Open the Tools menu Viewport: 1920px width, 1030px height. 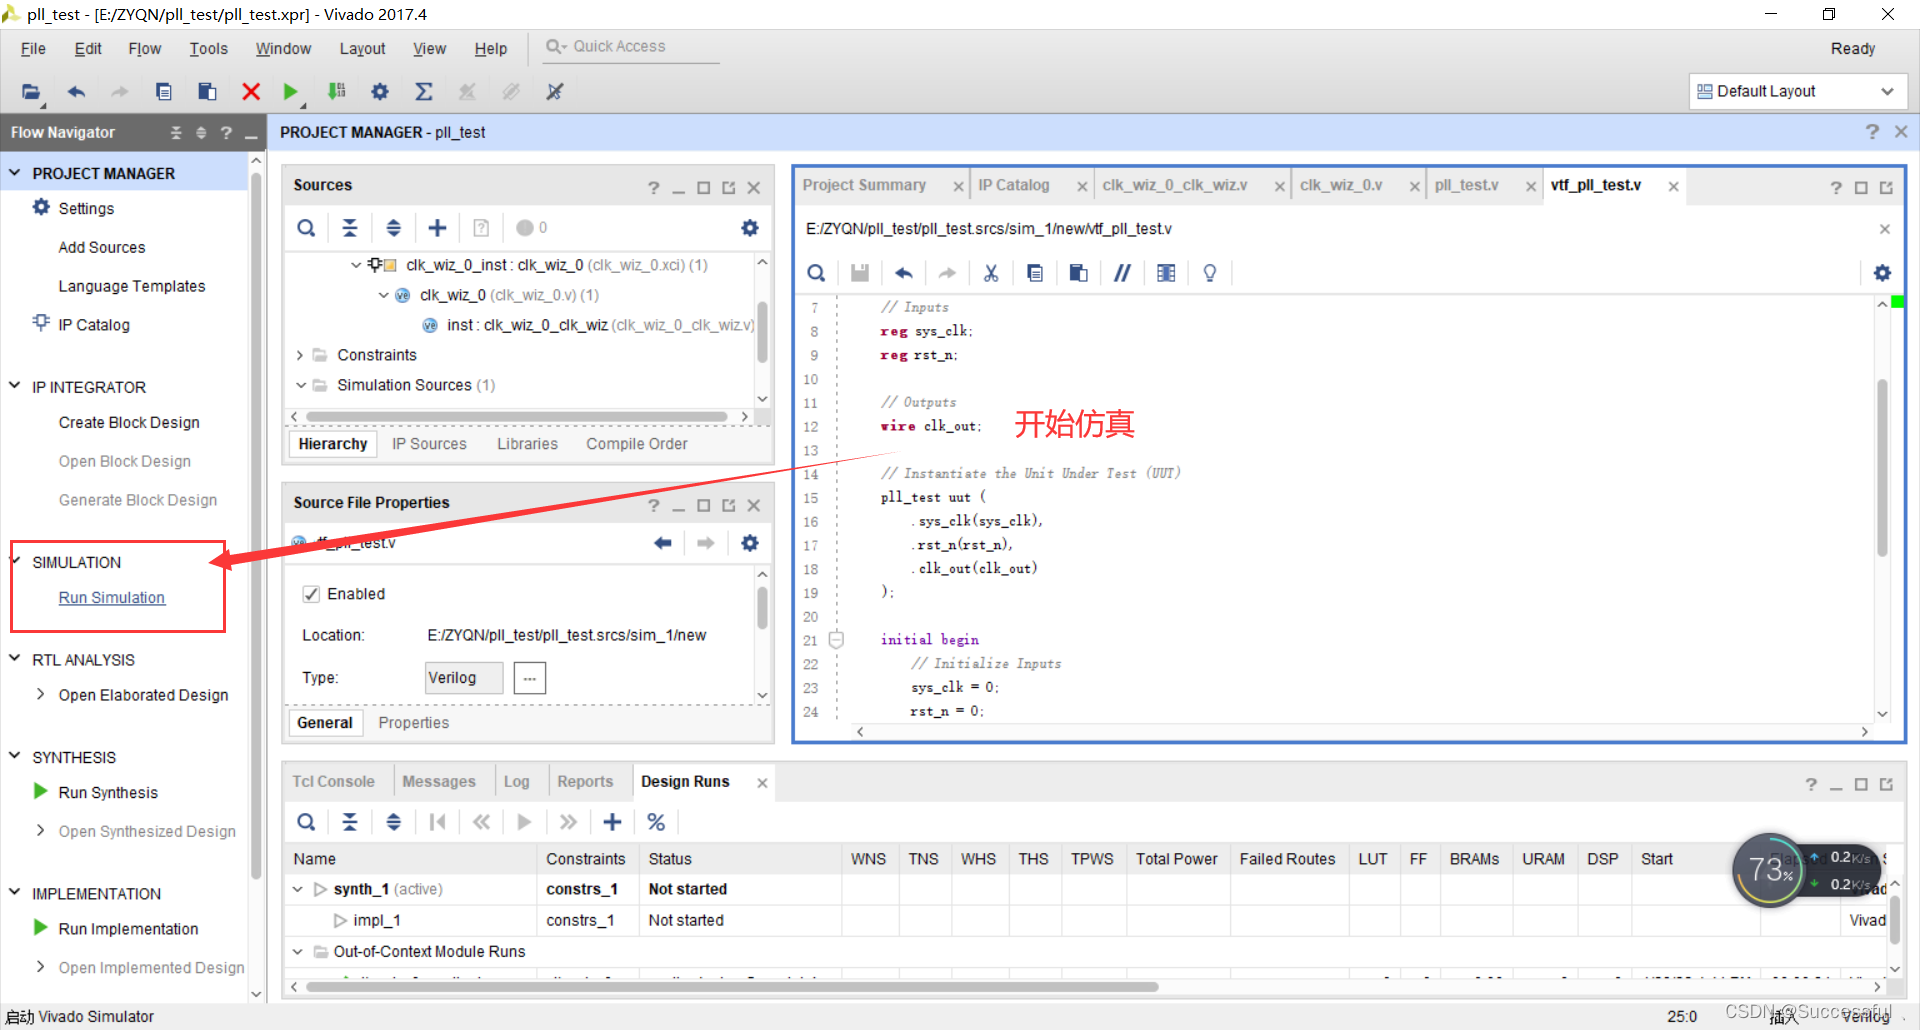[208, 48]
